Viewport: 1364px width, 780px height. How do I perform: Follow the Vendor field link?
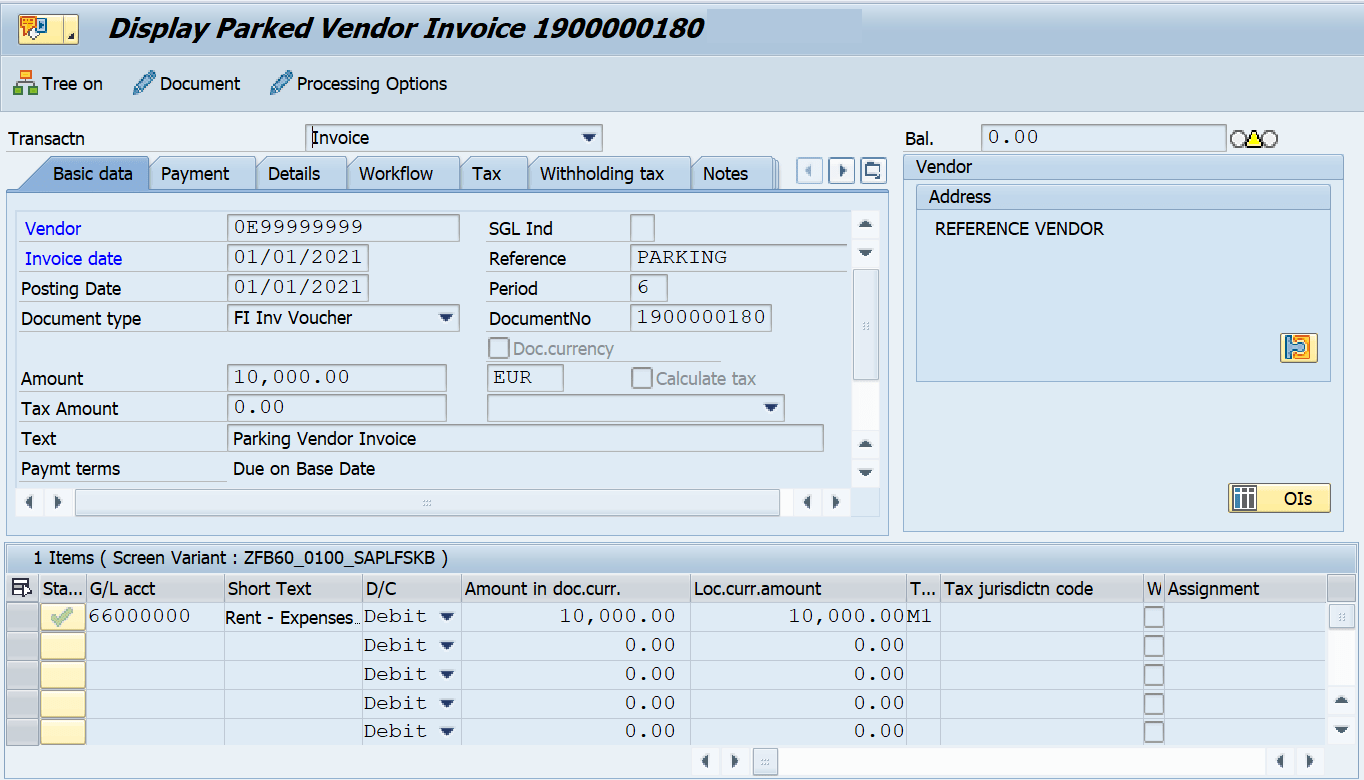click(52, 228)
